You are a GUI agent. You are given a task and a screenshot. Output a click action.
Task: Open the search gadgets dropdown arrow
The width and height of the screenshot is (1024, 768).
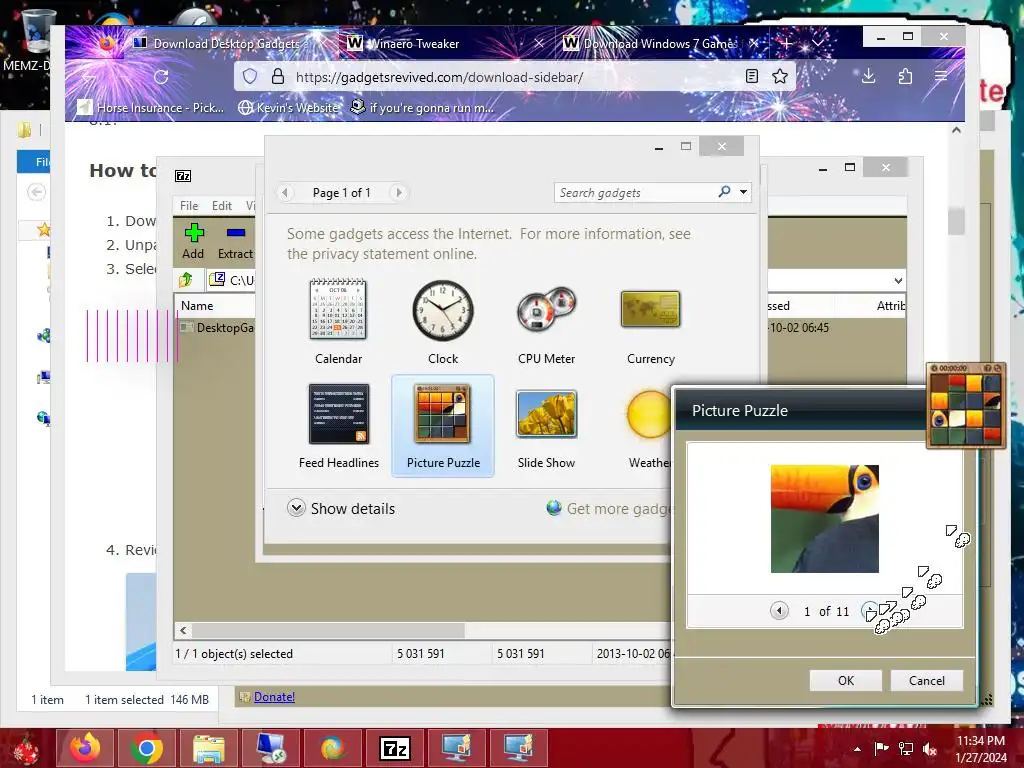pyautogui.click(x=743, y=192)
